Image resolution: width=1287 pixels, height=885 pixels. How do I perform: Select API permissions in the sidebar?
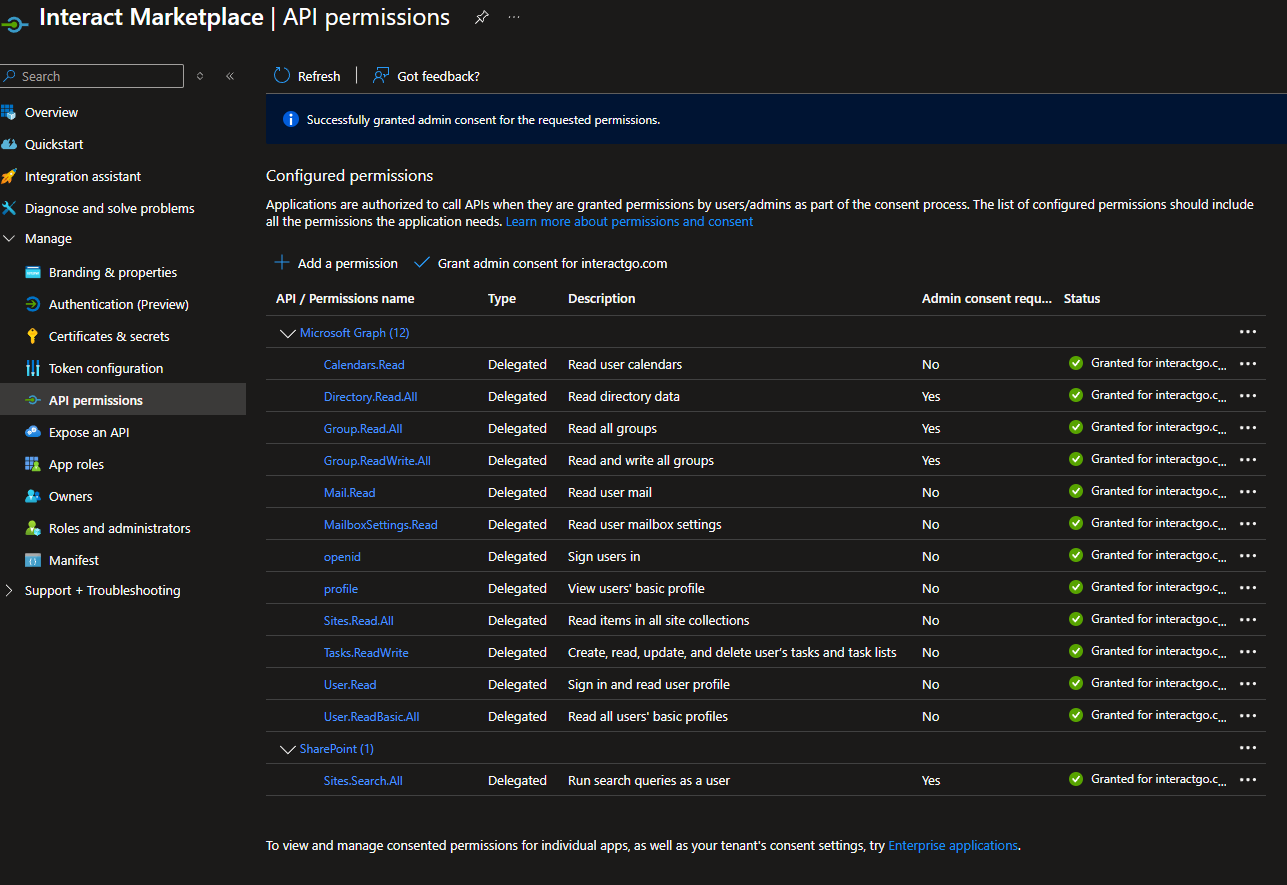[x=123, y=400]
